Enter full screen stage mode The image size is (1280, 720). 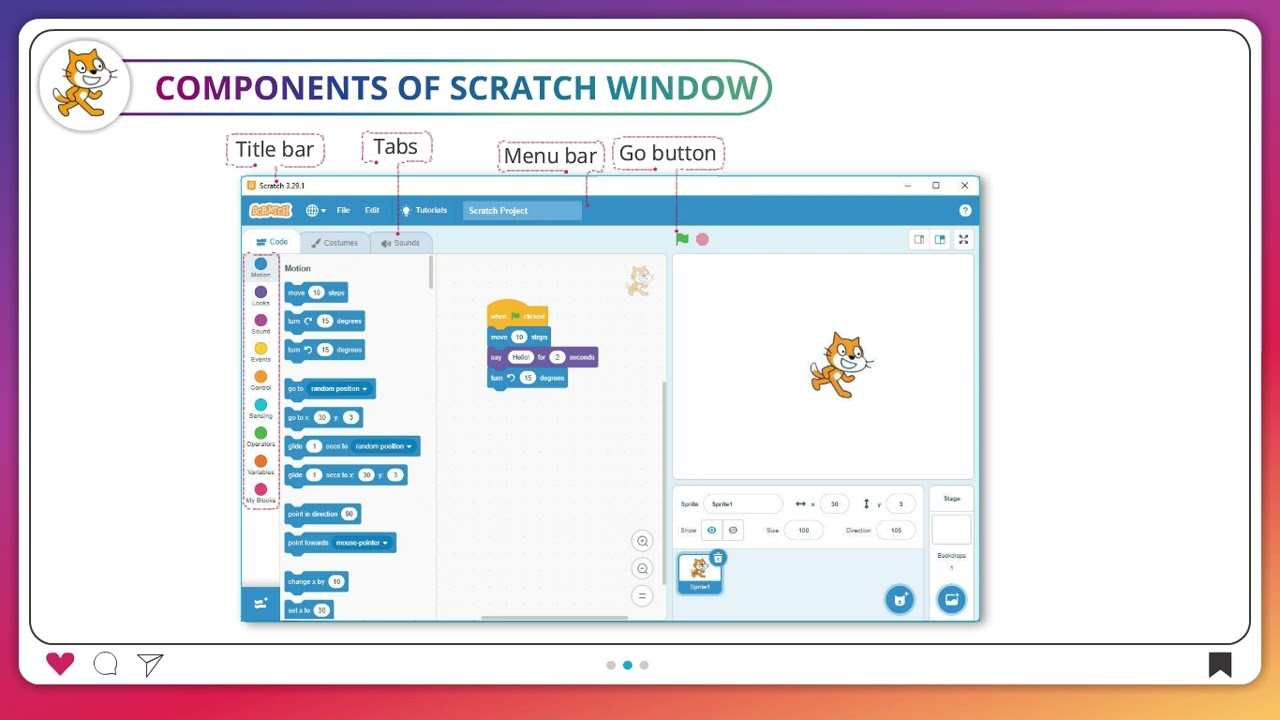coord(963,239)
